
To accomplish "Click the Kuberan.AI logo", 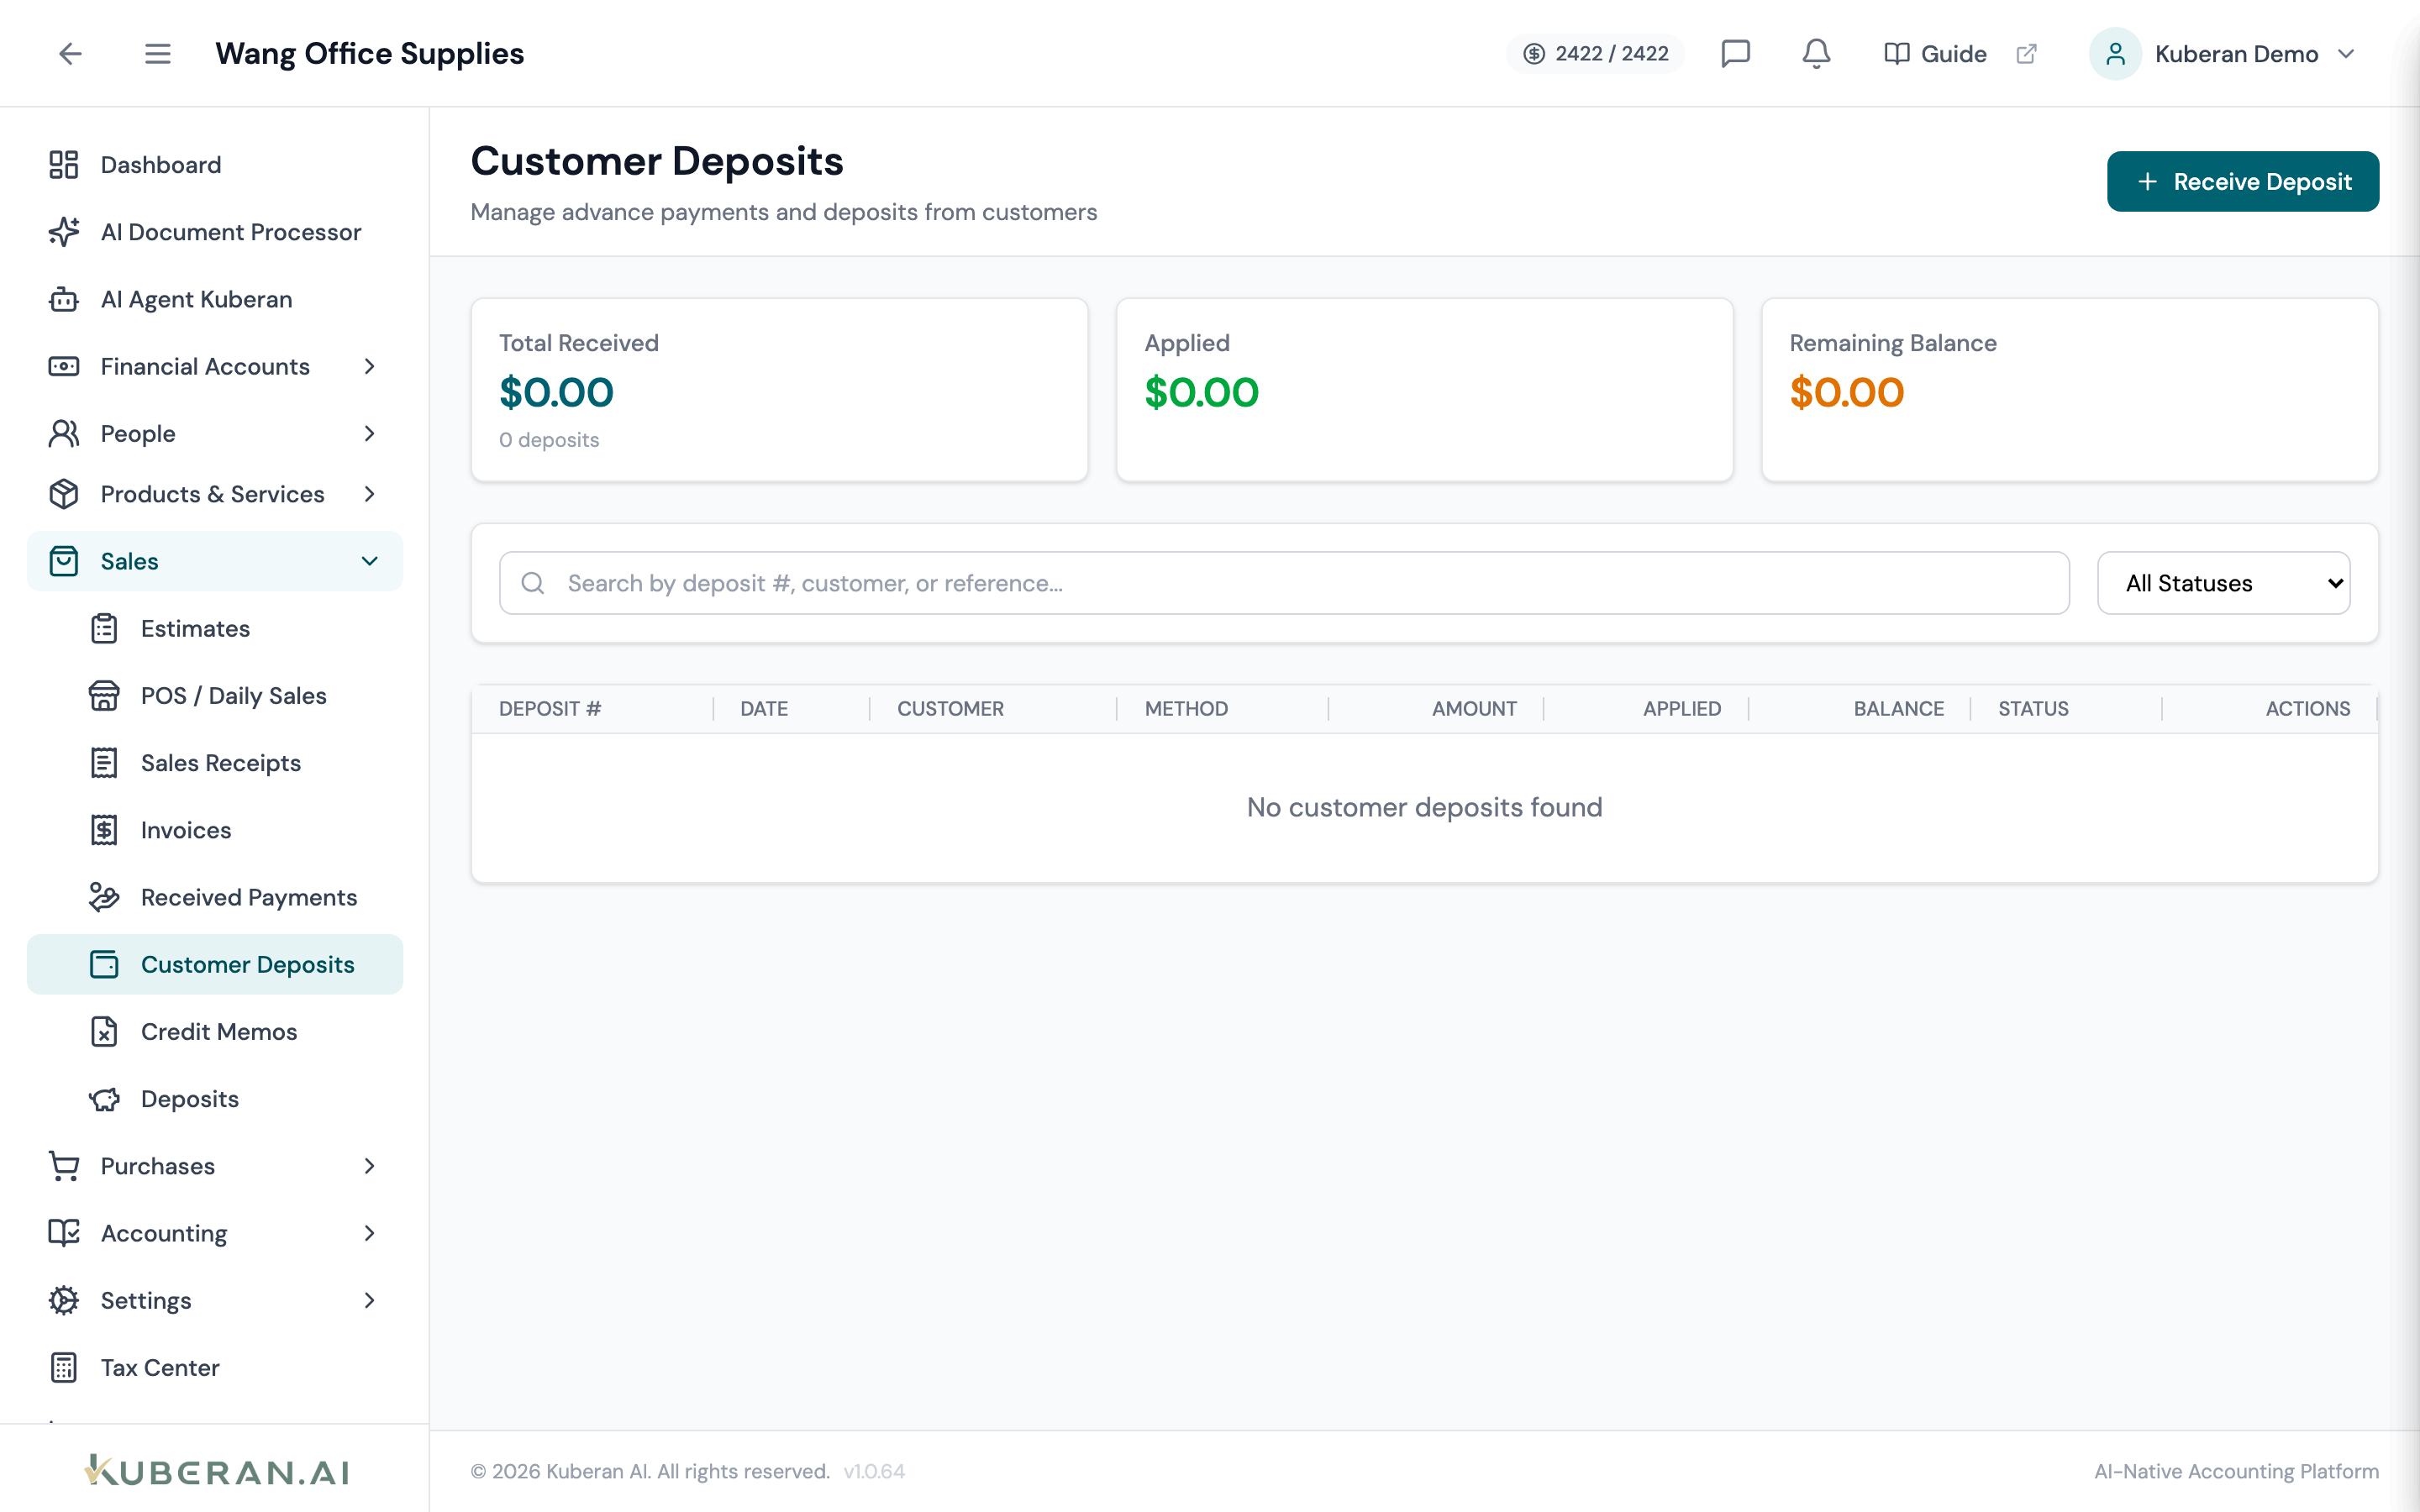I will click(216, 1471).
